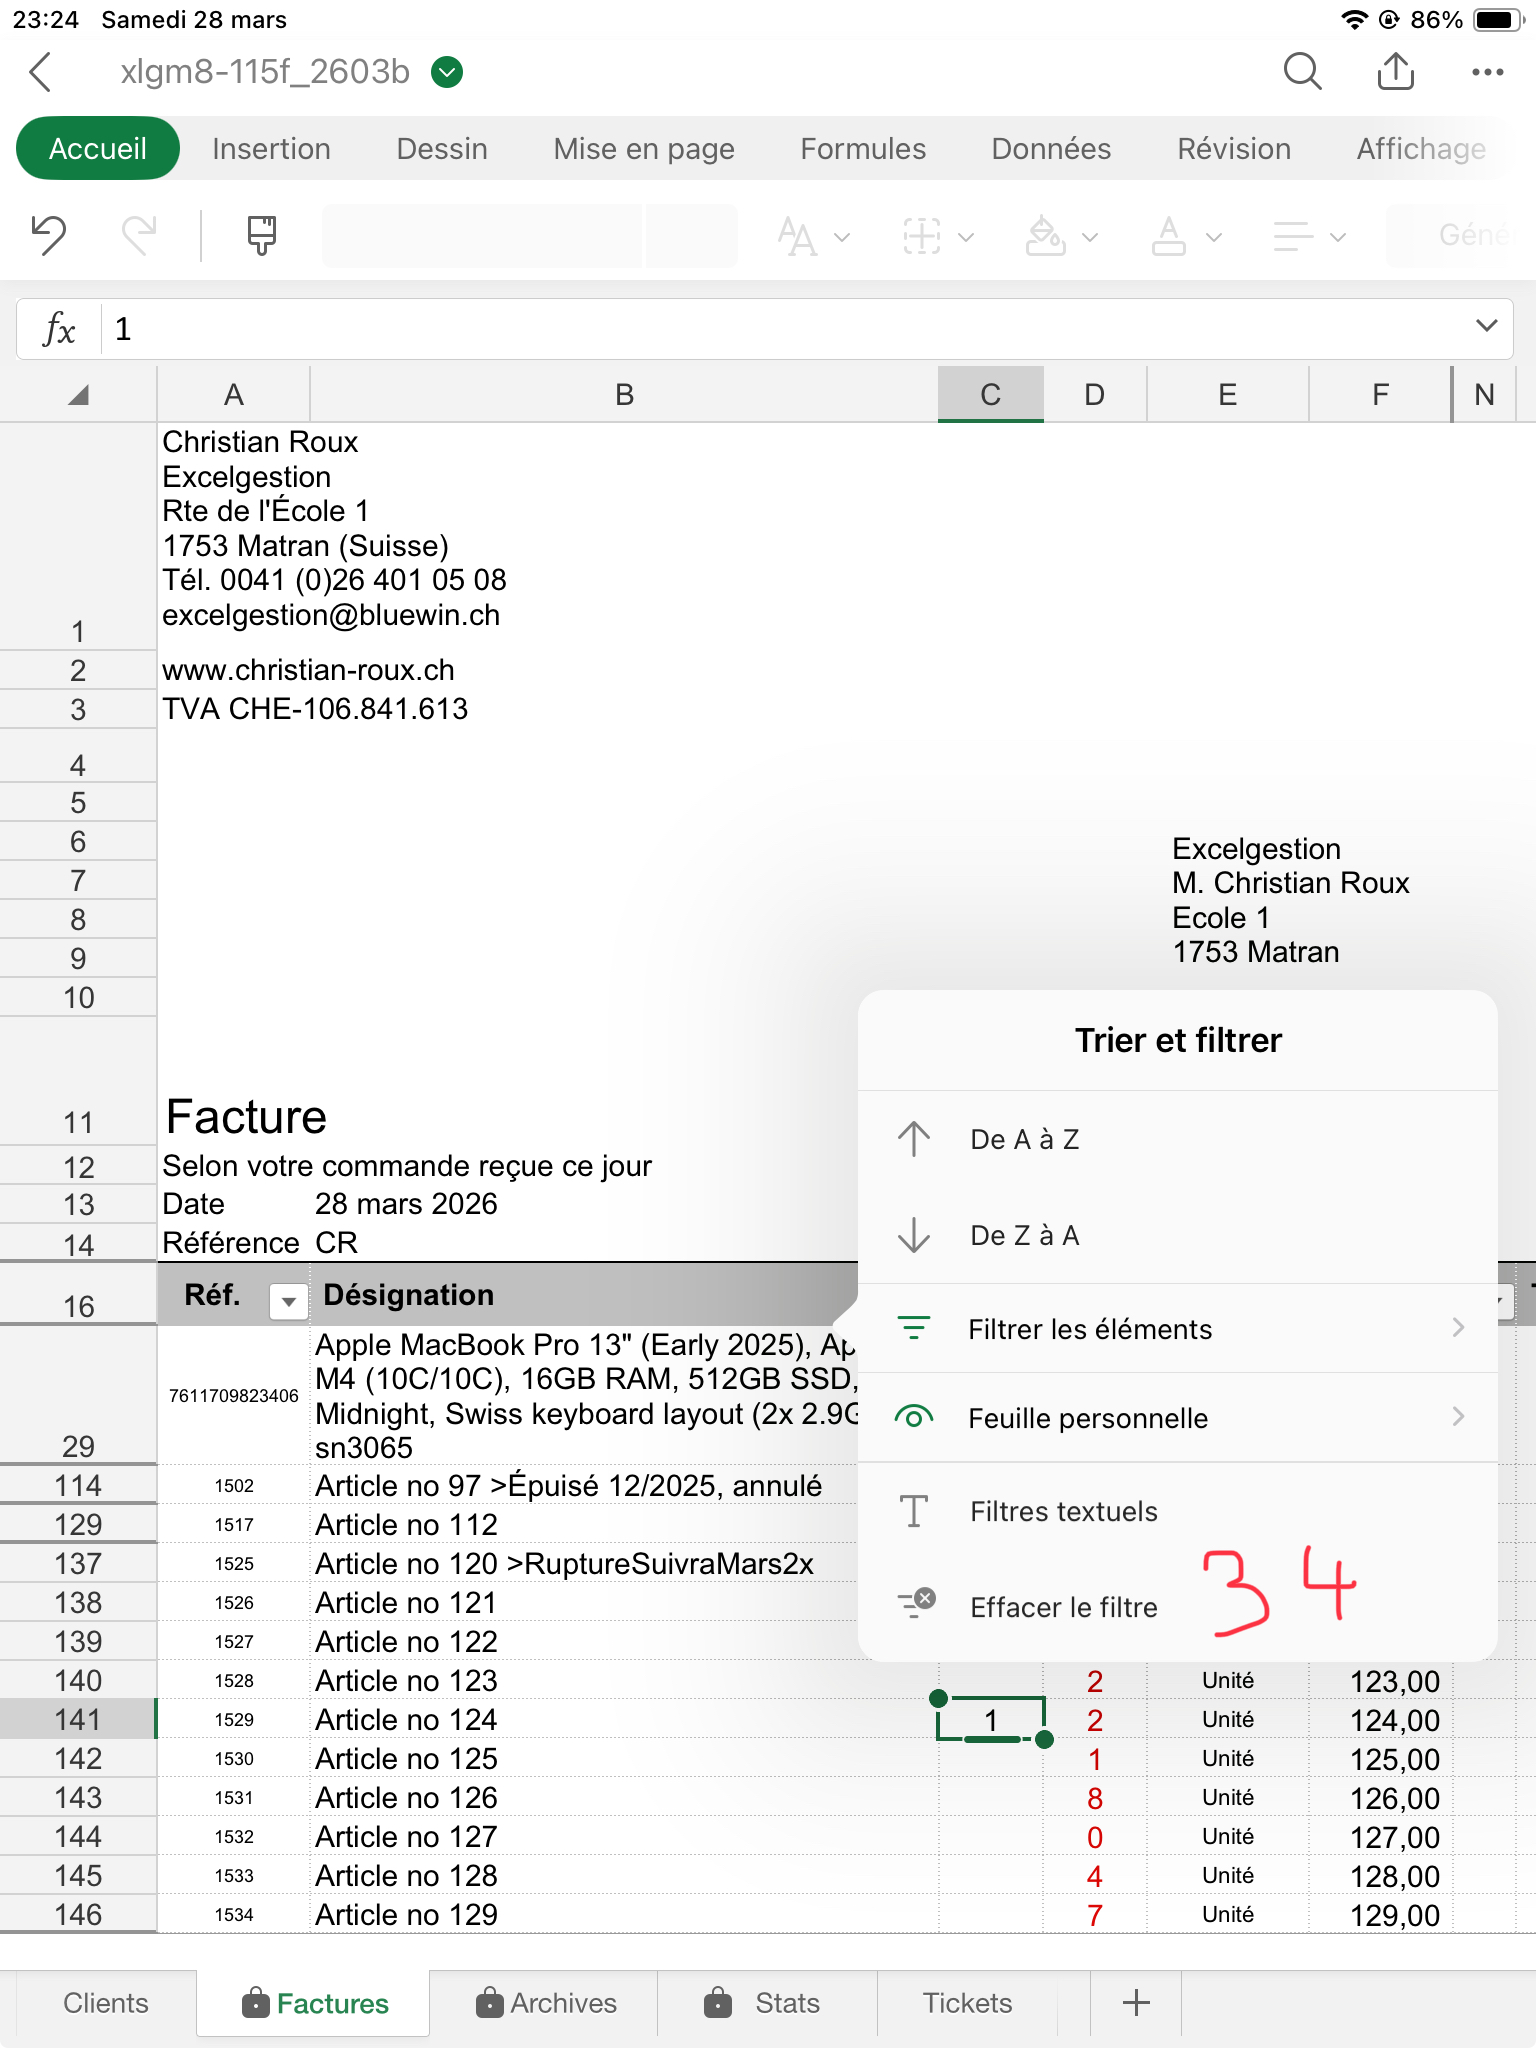Viewport: 1536px width, 2048px height.
Task: Tap the formula bar input field
Action: click(780, 329)
